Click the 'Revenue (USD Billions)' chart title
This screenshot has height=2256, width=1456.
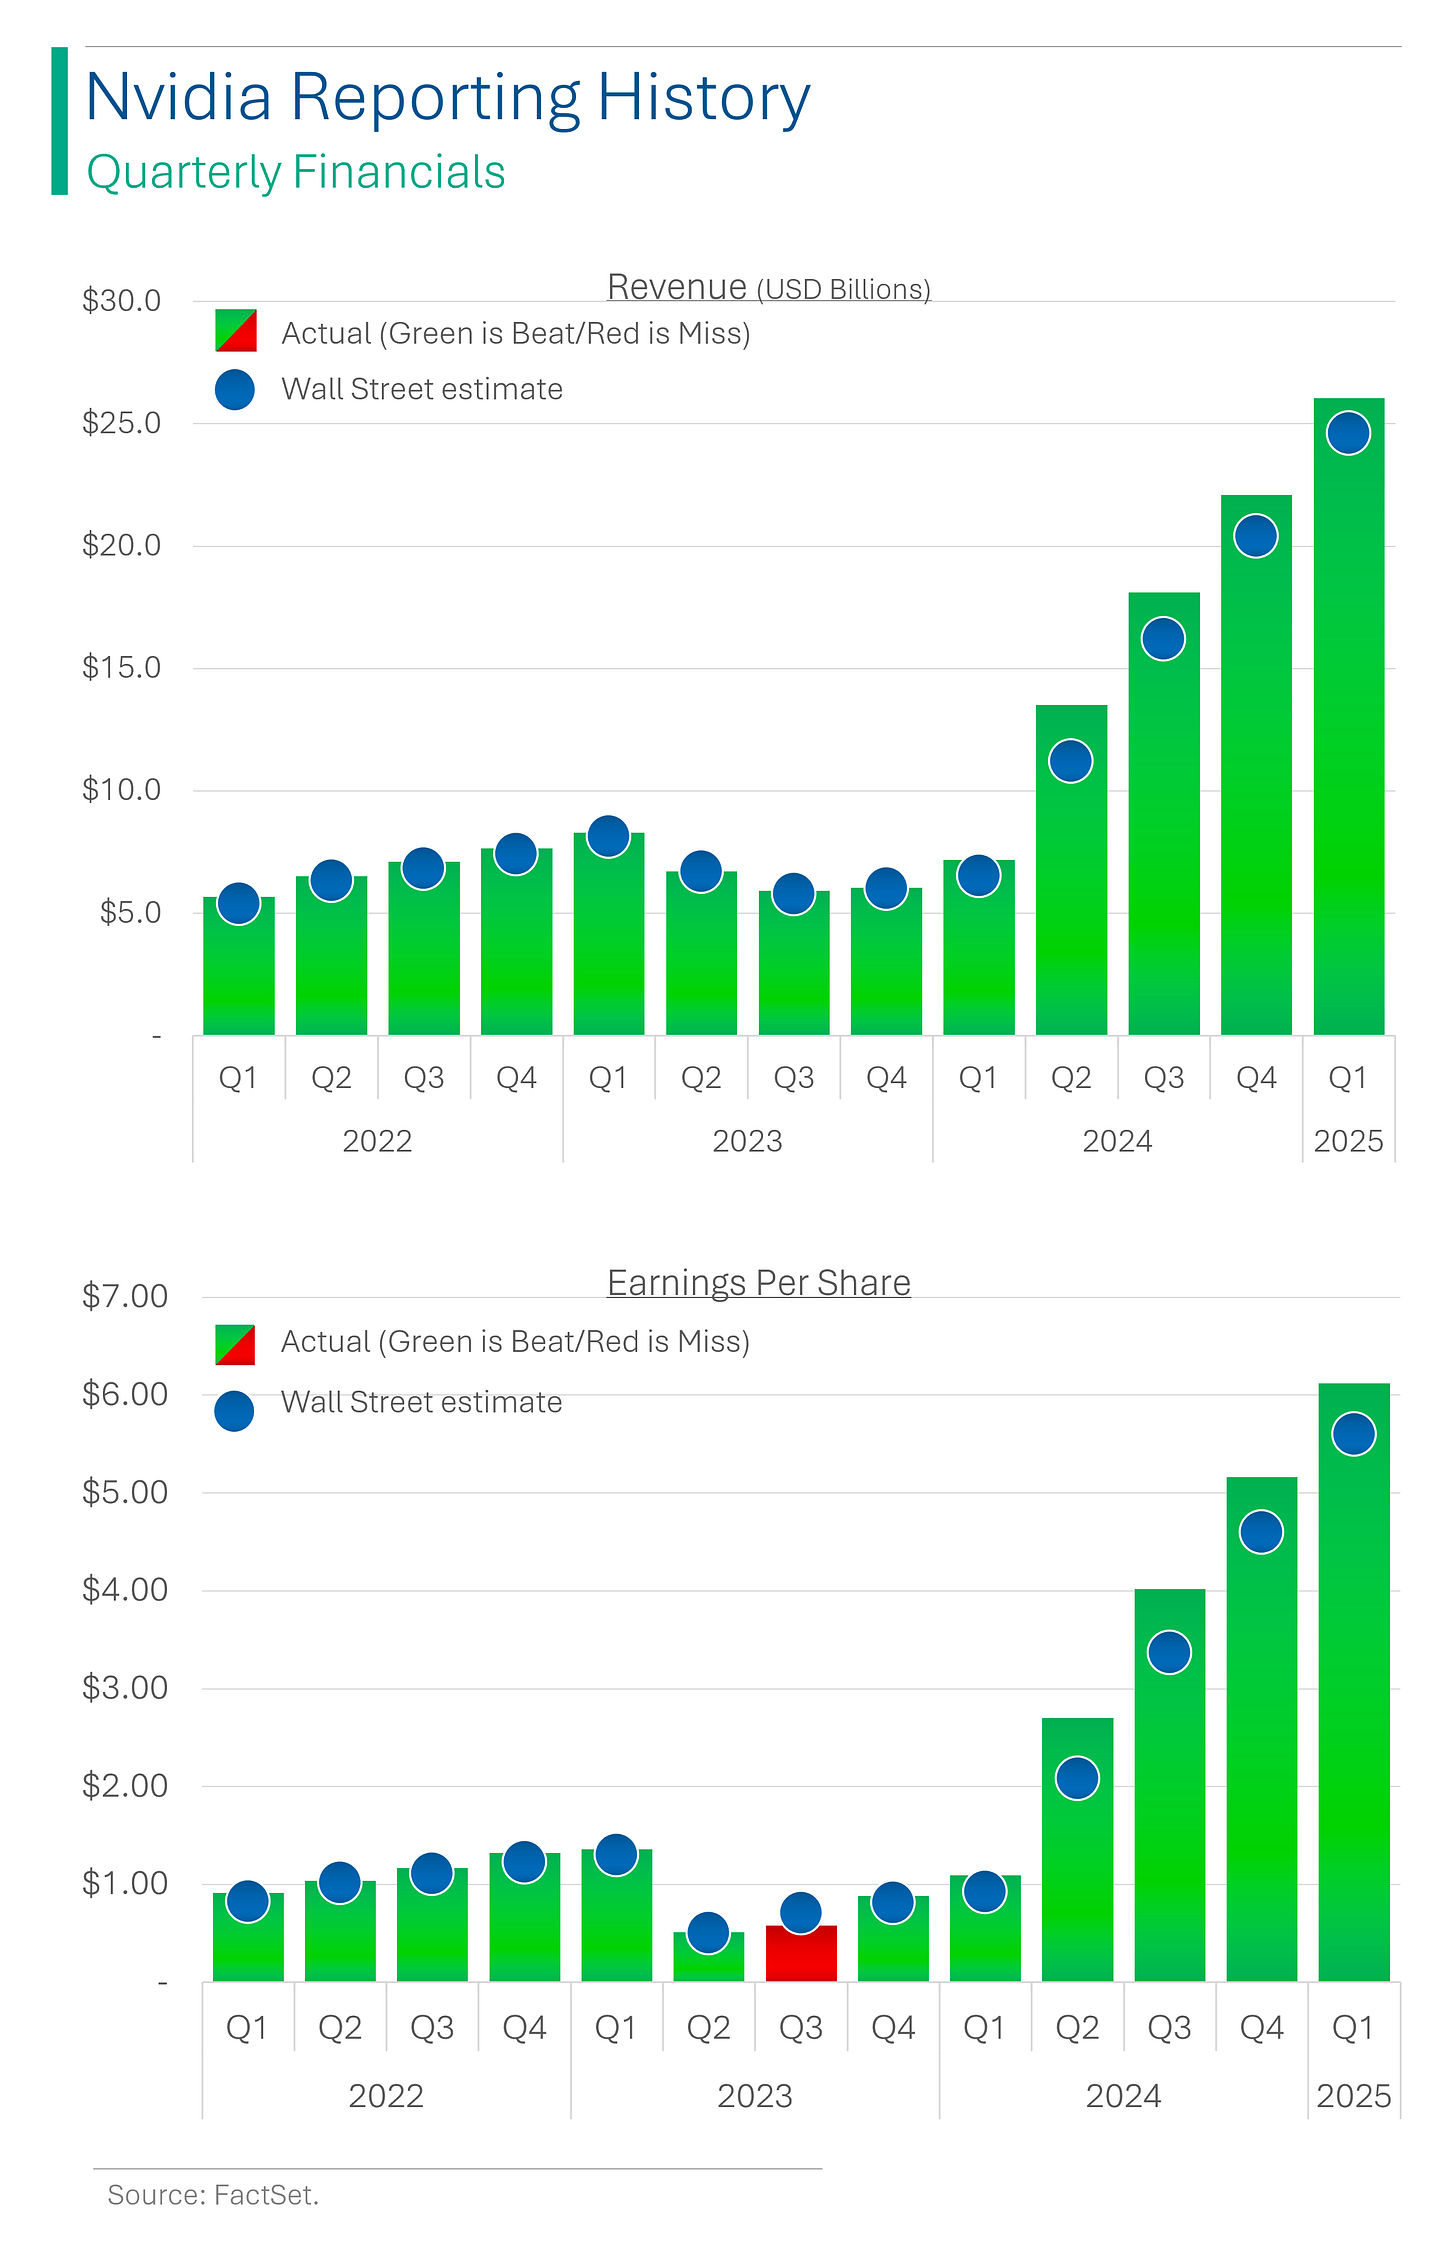pyautogui.click(x=769, y=287)
